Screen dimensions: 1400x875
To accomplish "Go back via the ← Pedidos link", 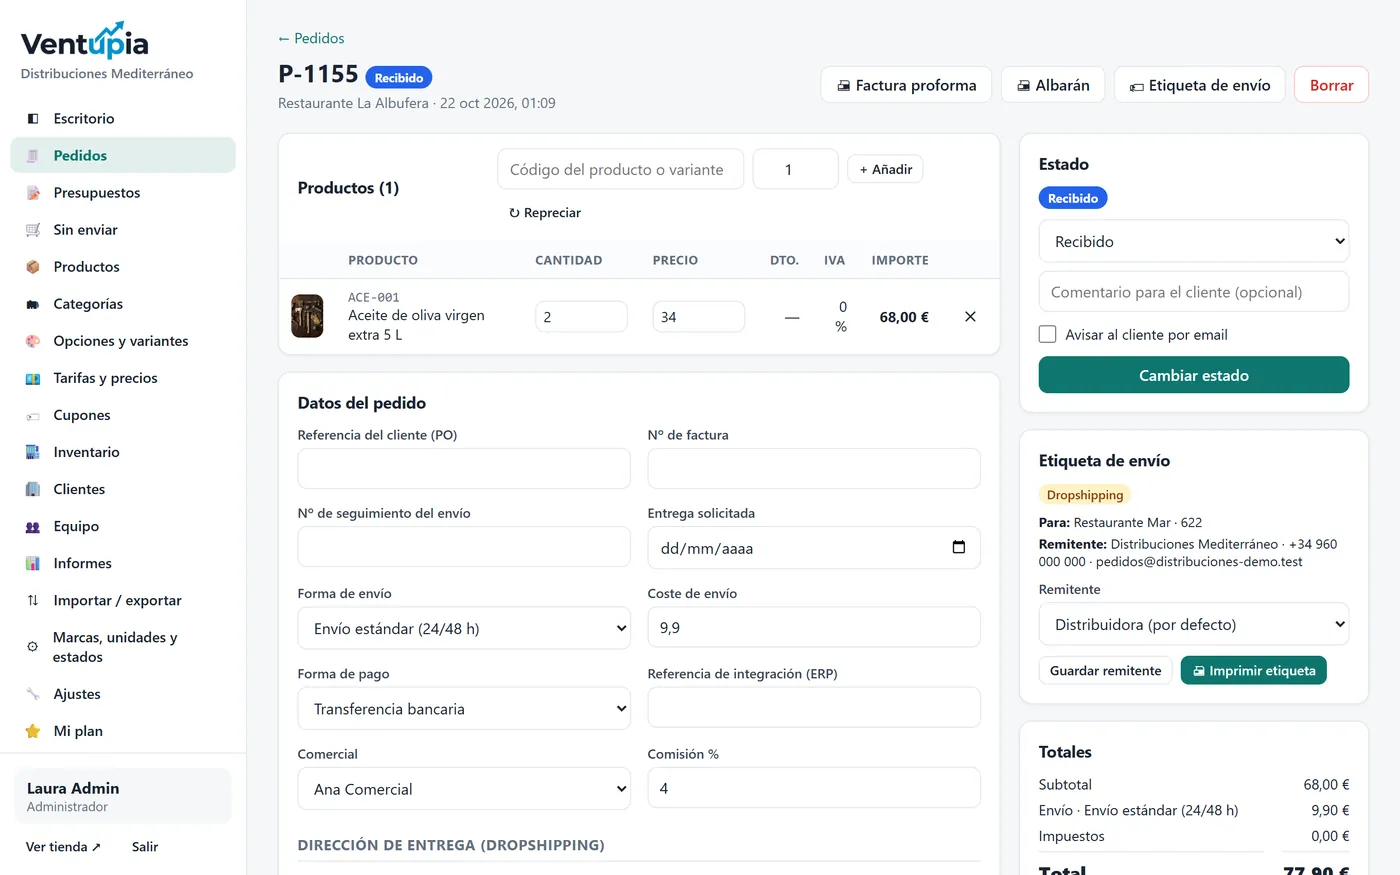I will pyautogui.click(x=311, y=38).
